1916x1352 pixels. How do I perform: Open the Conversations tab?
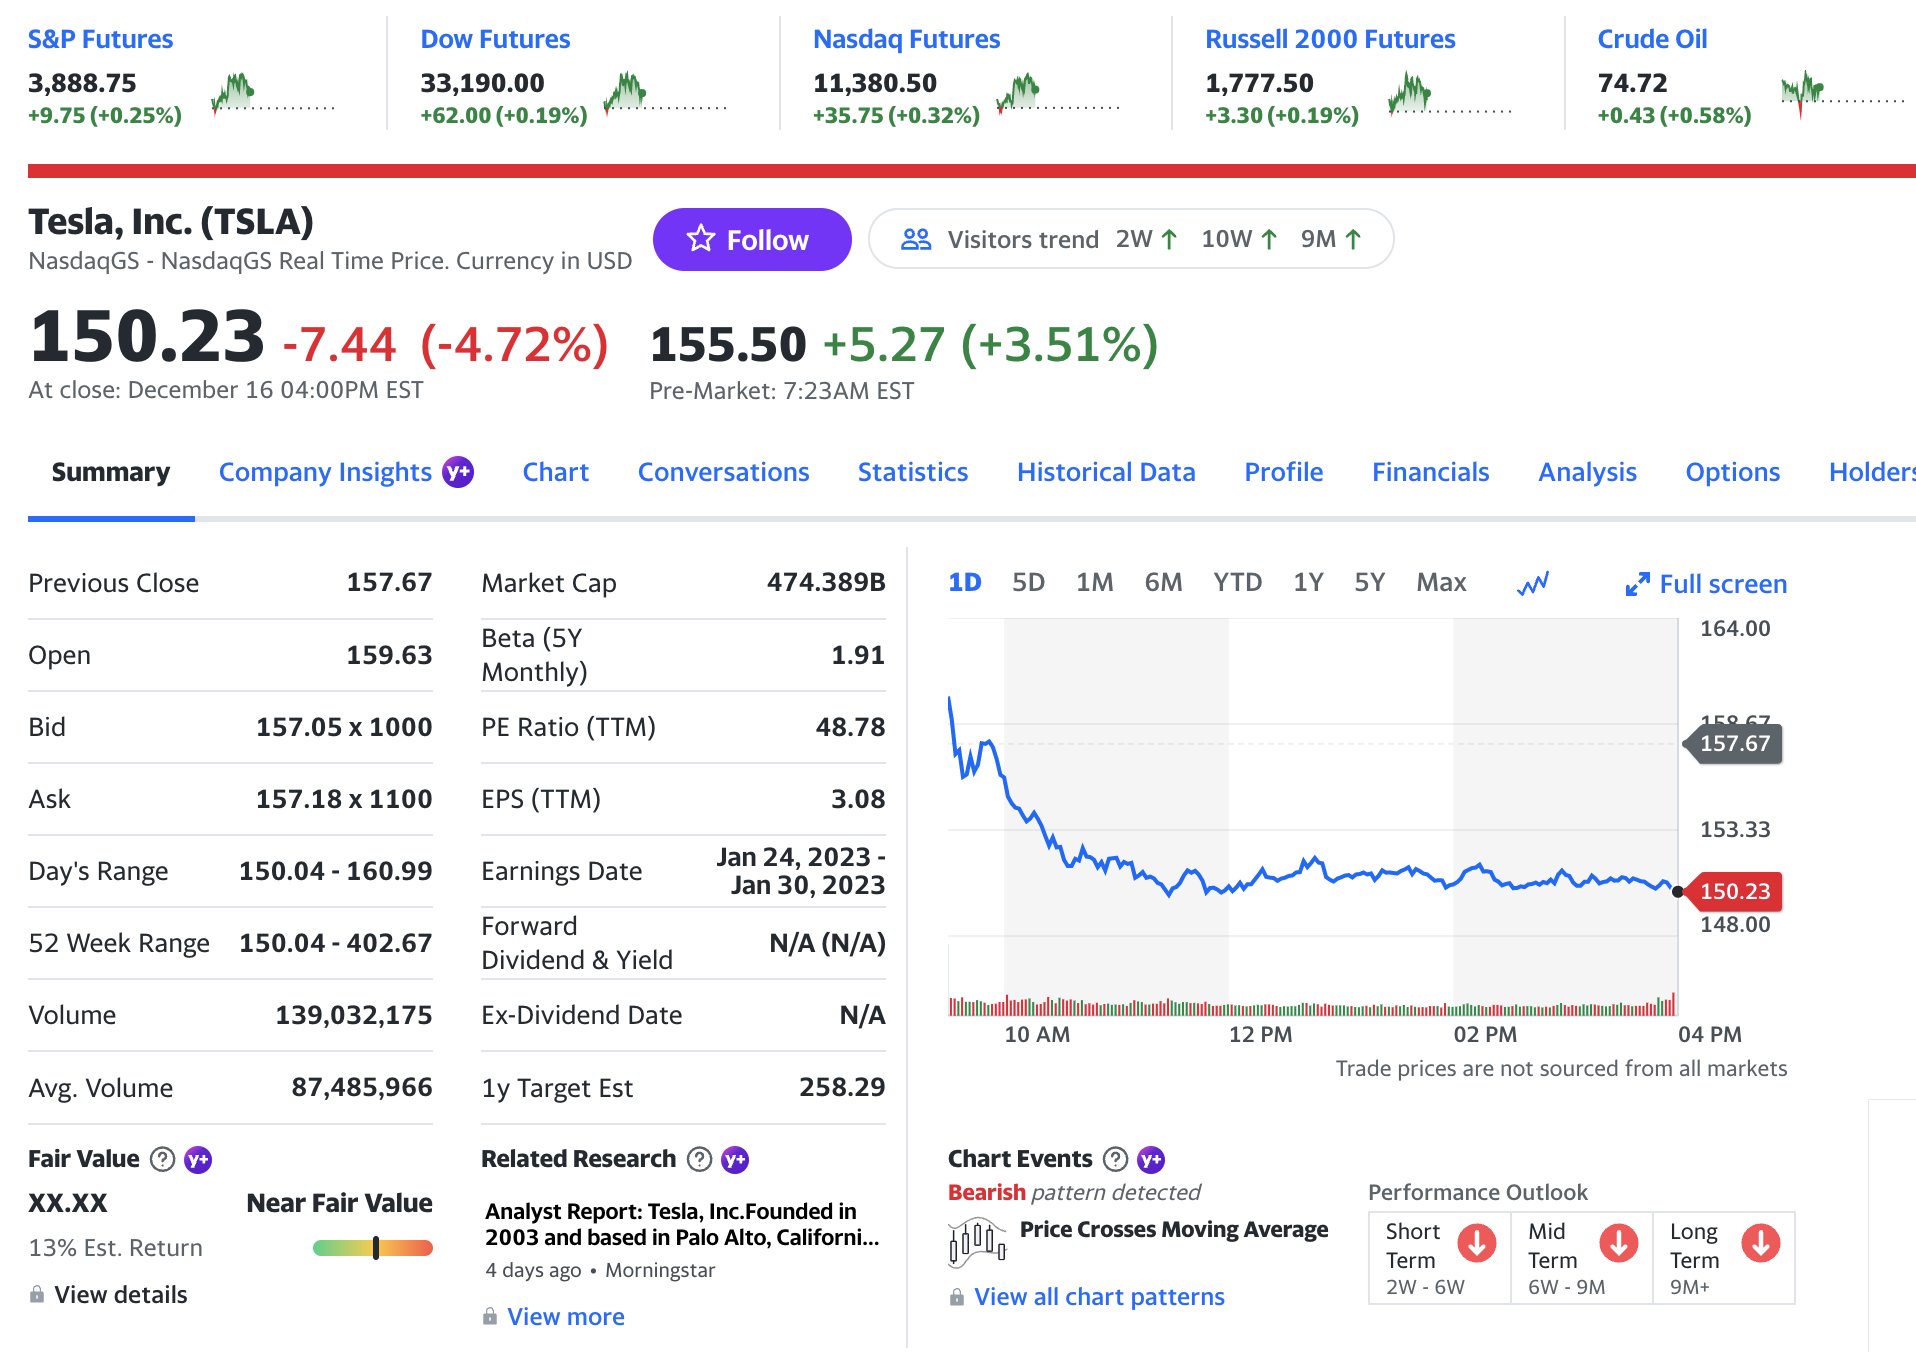click(x=723, y=472)
